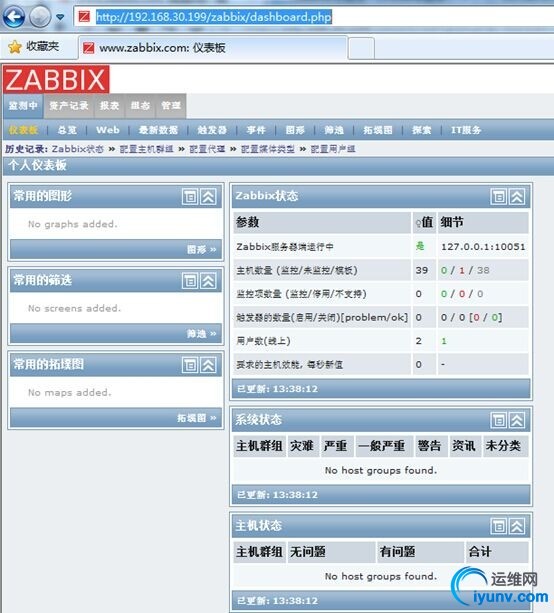554x613 pixels.
Task: Select the Web submenu item
Action: click(x=108, y=130)
